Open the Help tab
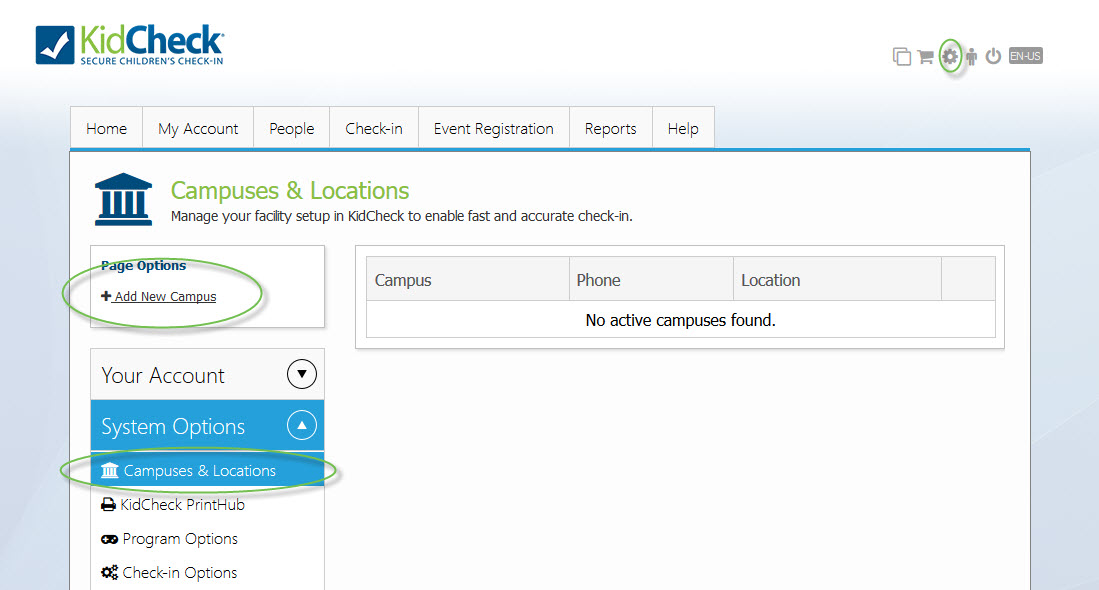This screenshot has height=590, width=1099. click(683, 128)
